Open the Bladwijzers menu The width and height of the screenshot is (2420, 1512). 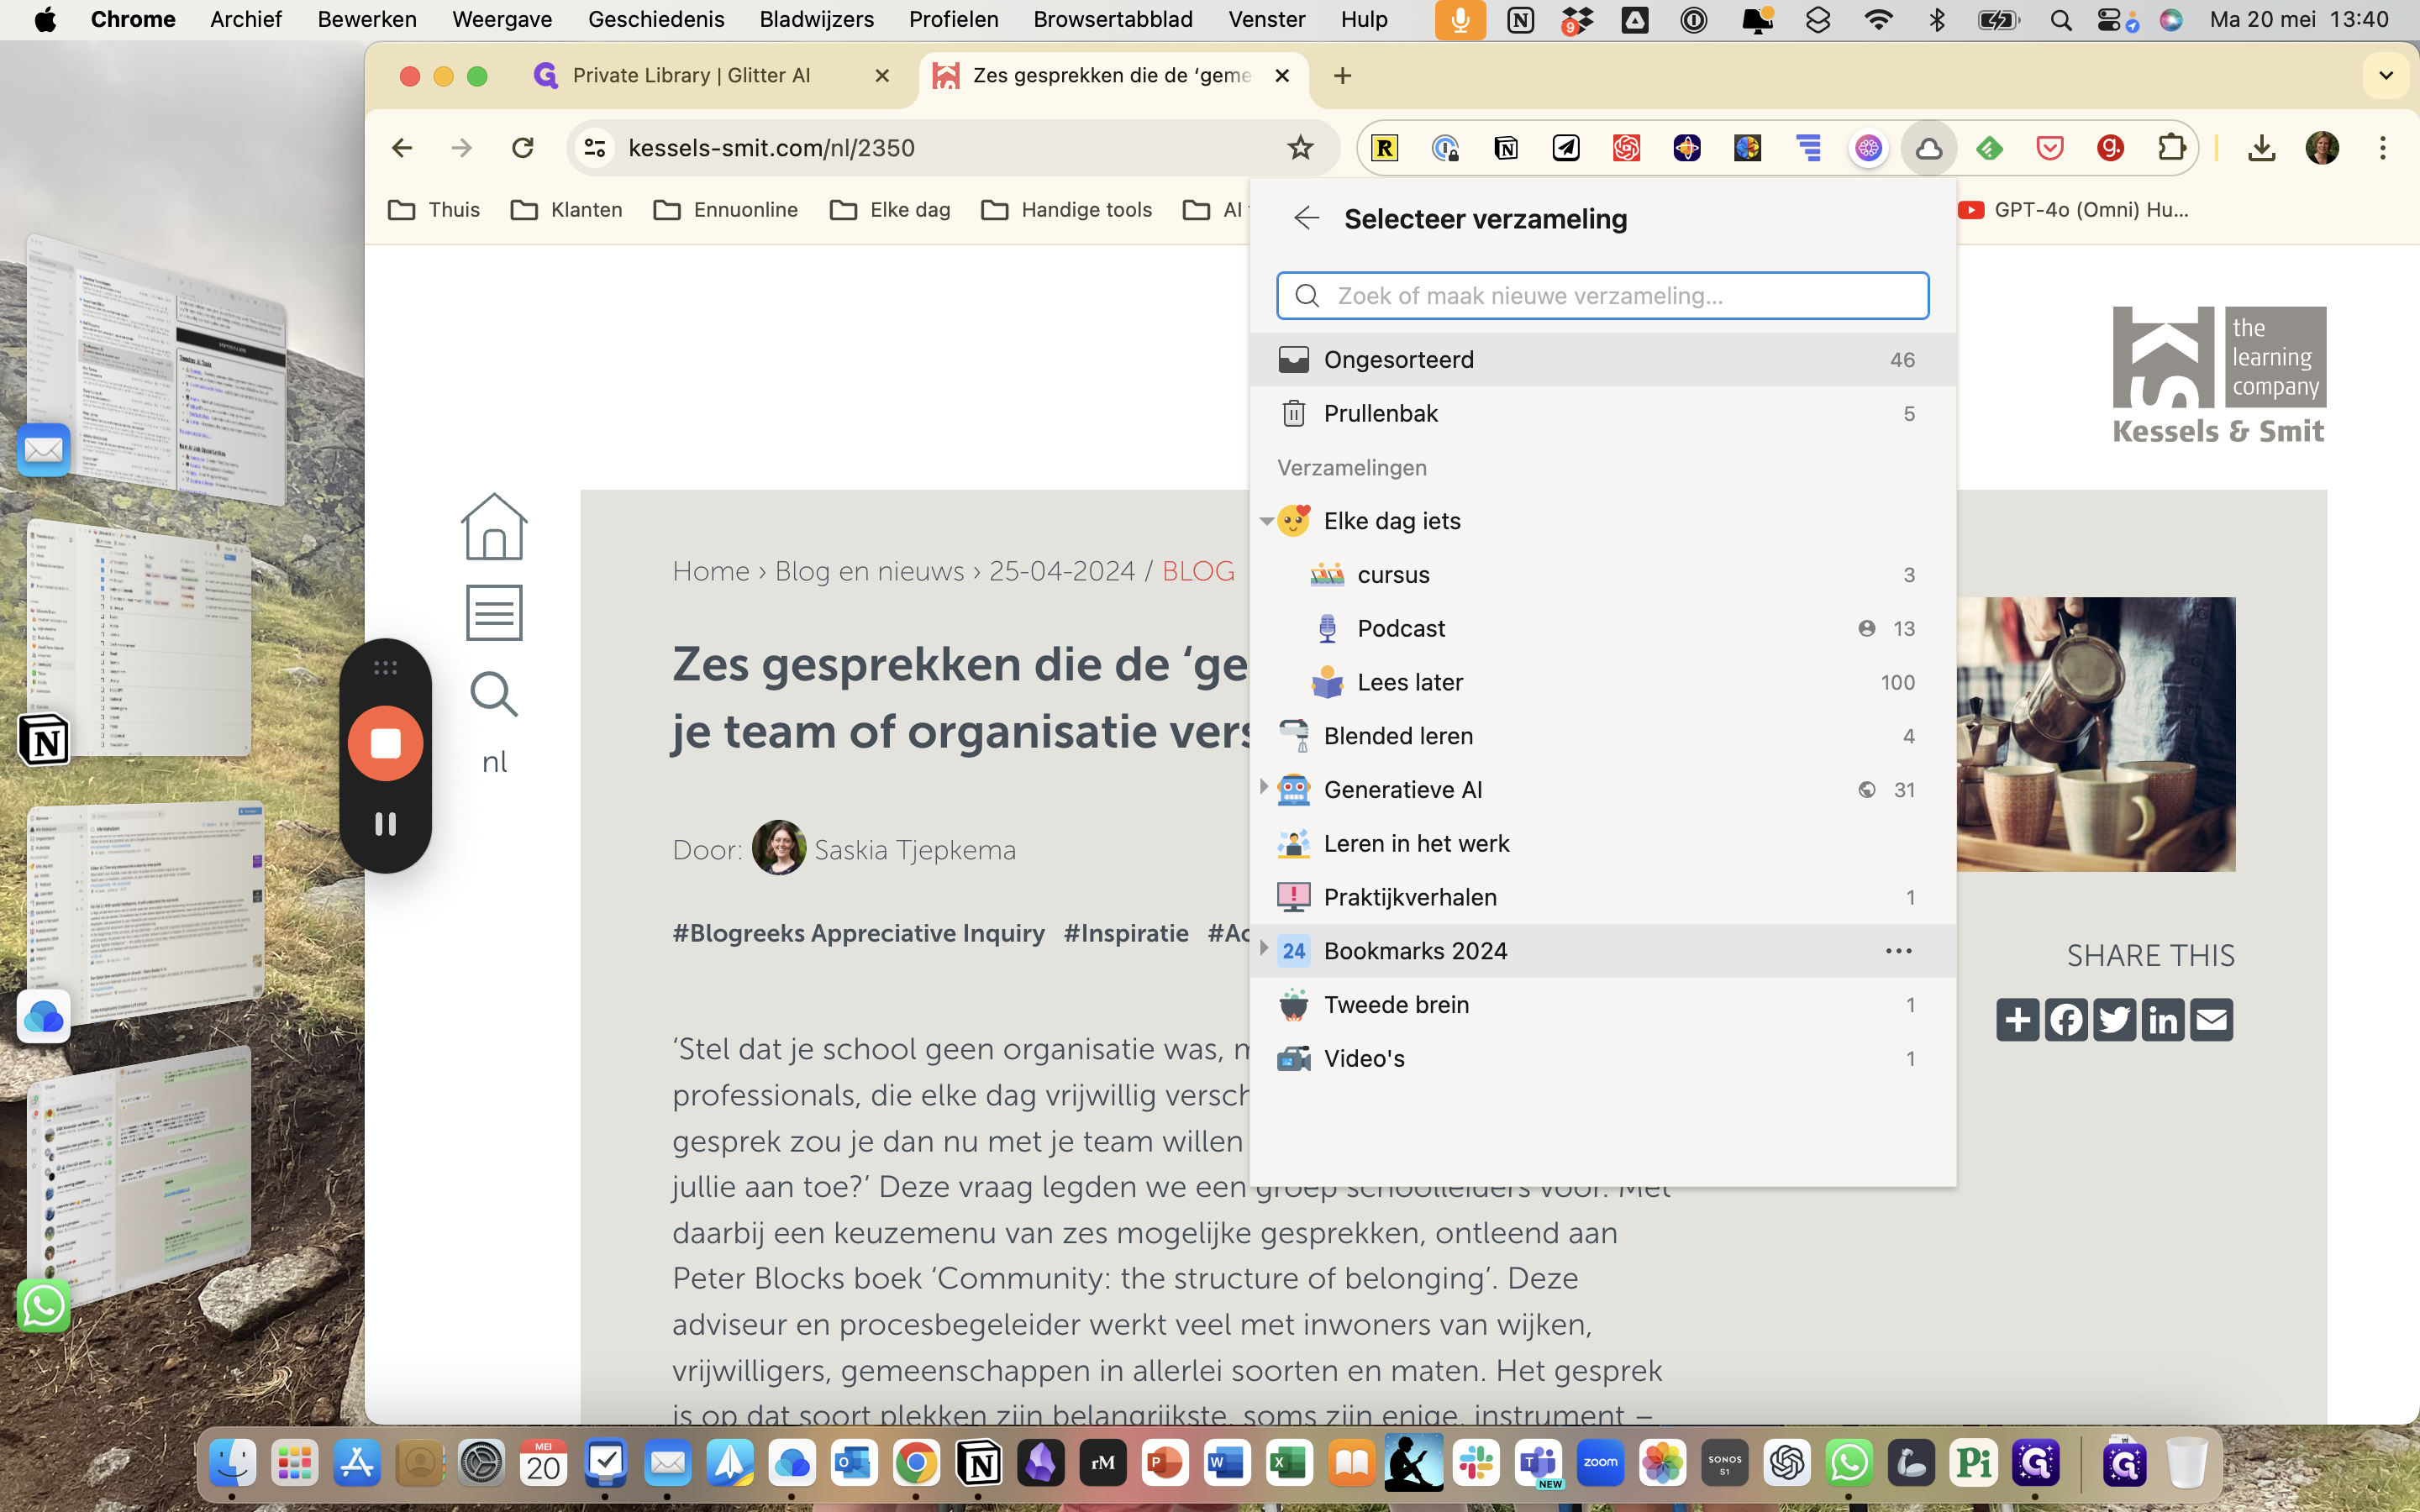coord(816,20)
